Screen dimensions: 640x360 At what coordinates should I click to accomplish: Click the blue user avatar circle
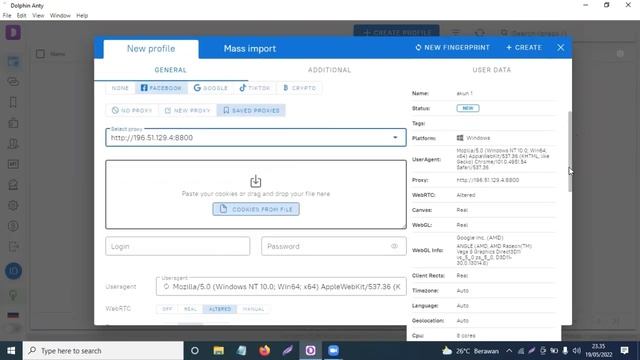13,271
